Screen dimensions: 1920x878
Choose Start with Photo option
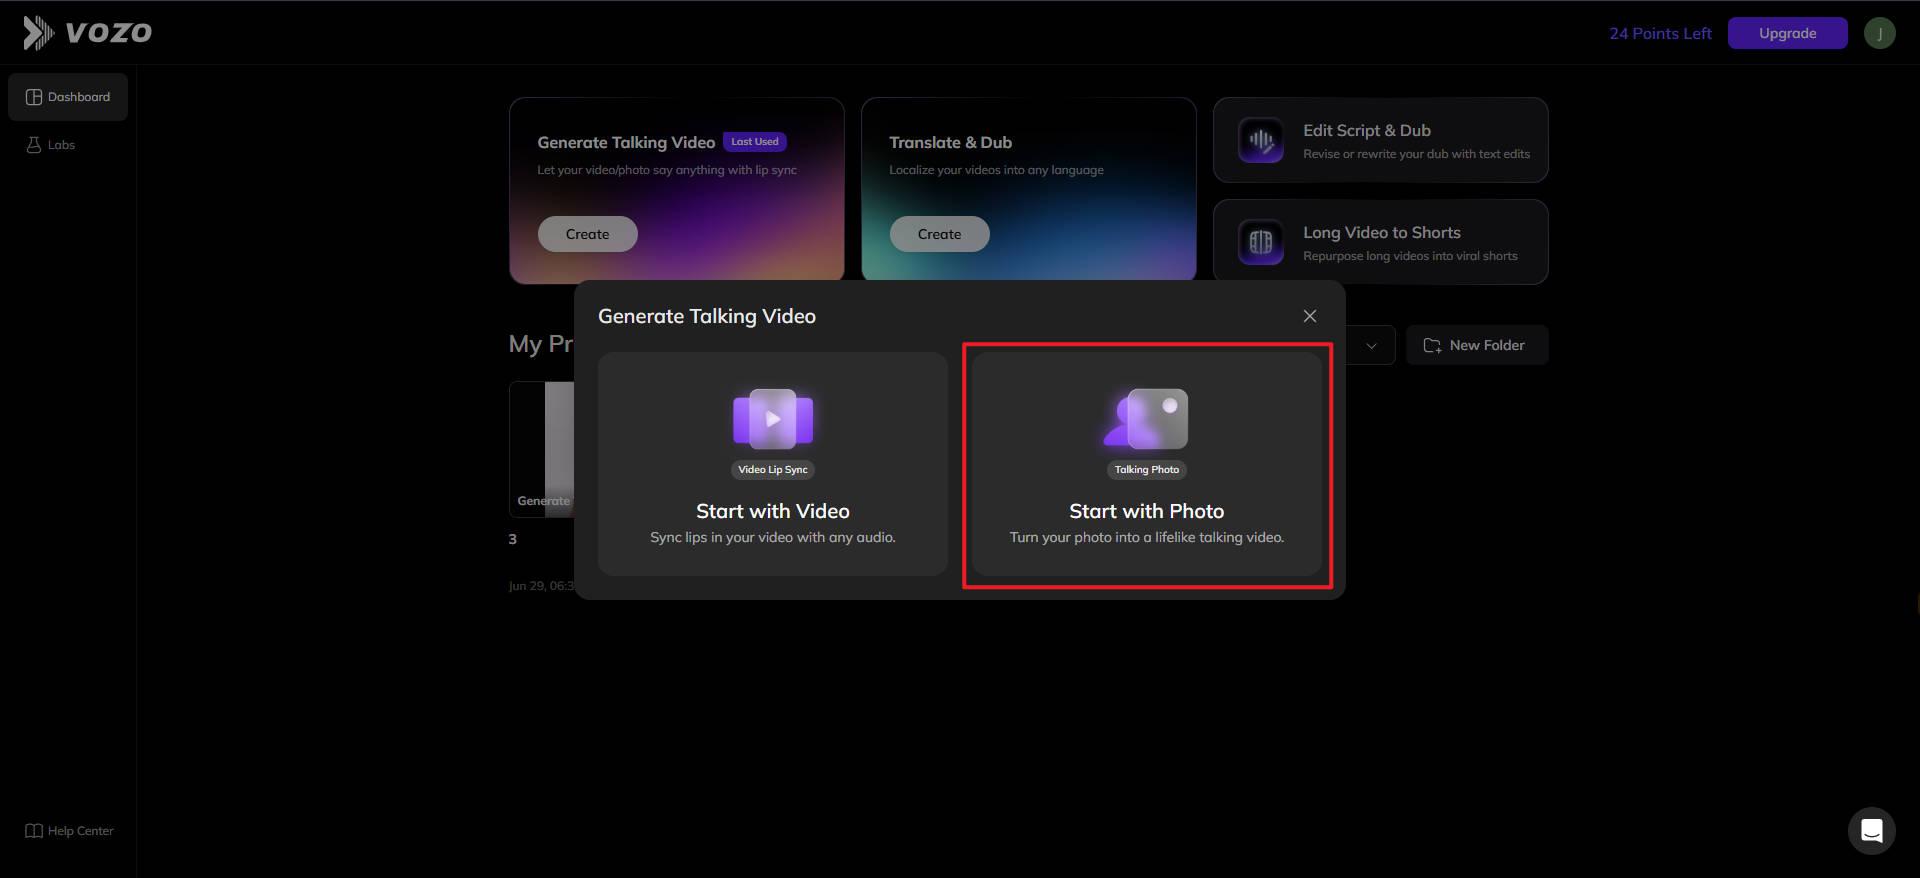tap(1147, 464)
